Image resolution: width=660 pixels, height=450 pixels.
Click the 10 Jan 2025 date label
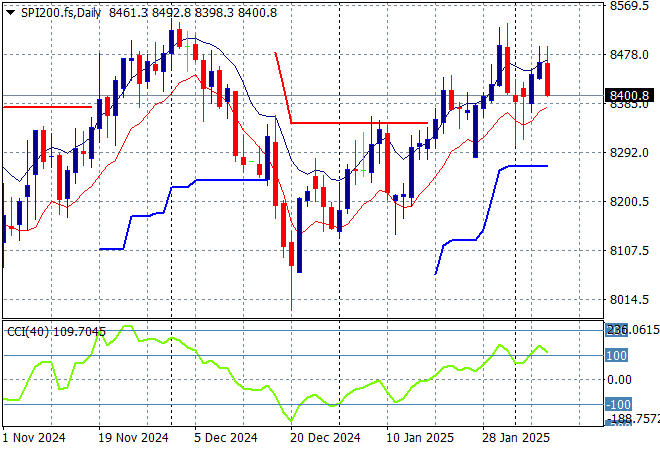[420, 438]
